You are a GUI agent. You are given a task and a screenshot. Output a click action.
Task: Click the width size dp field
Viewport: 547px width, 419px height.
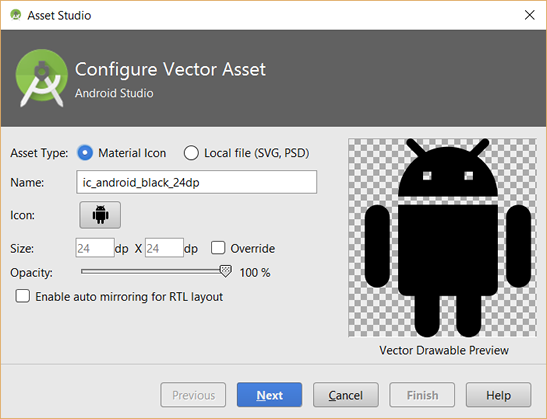(95, 248)
